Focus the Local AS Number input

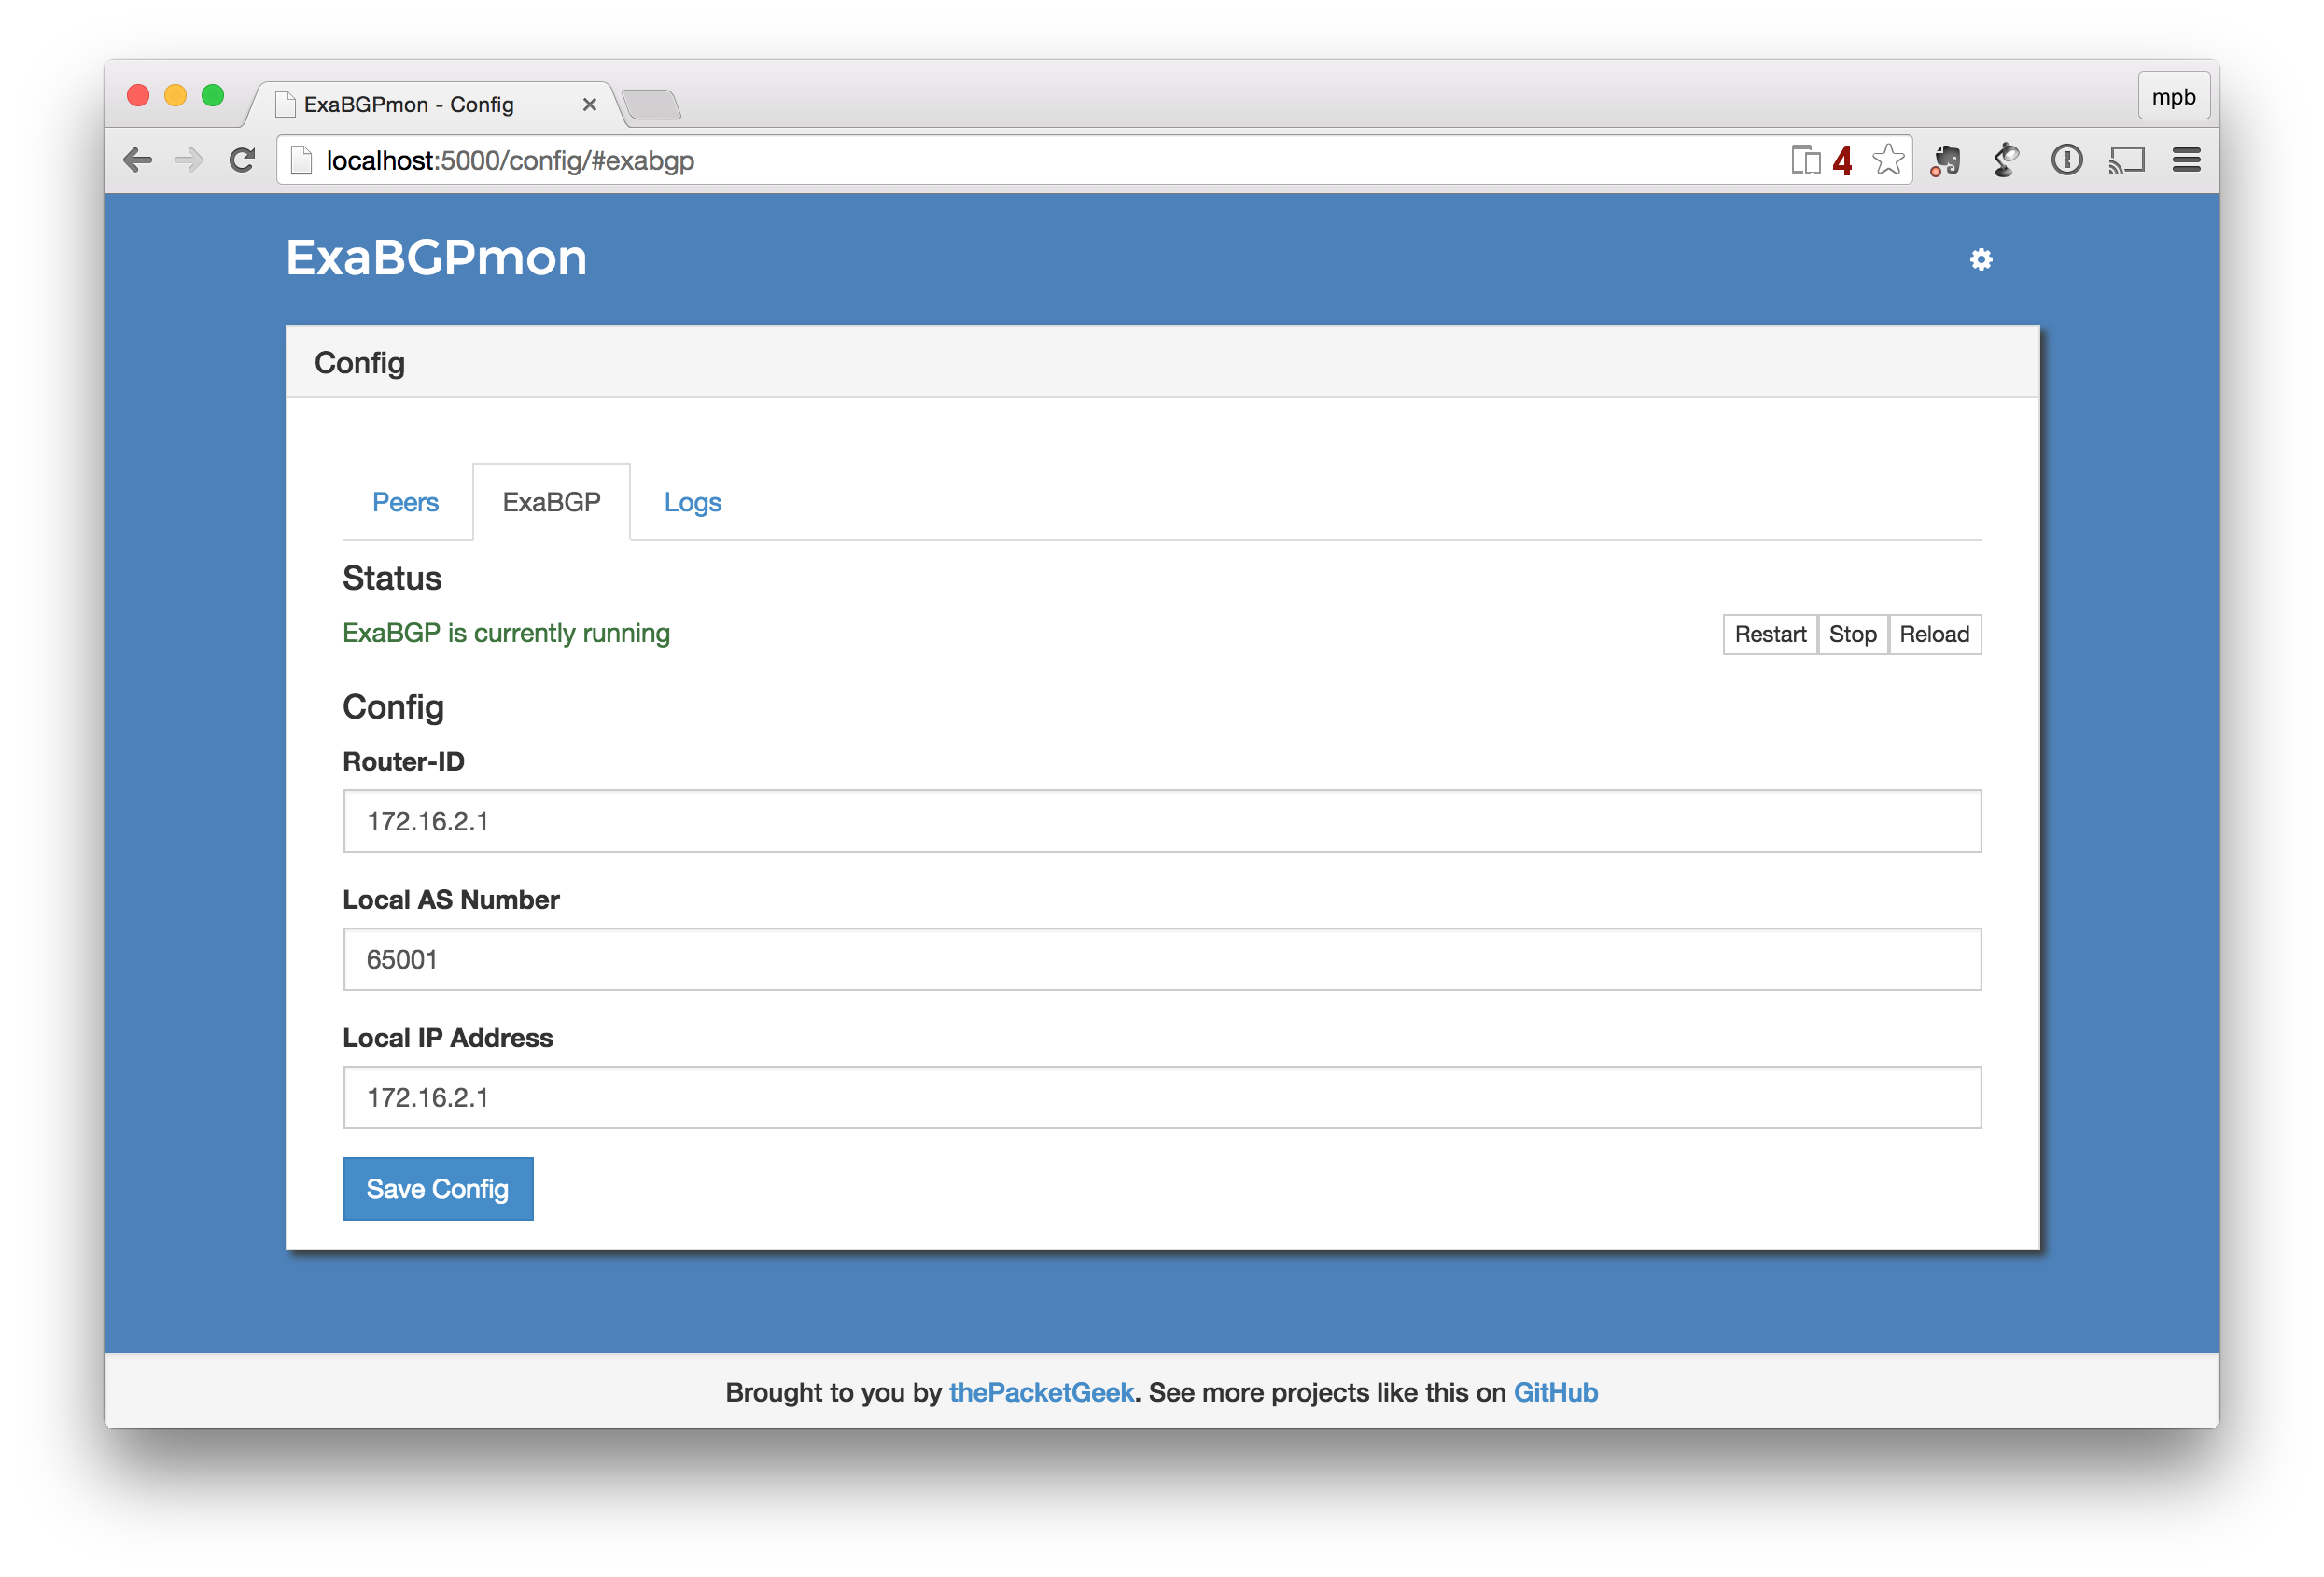click(1161, 959)
